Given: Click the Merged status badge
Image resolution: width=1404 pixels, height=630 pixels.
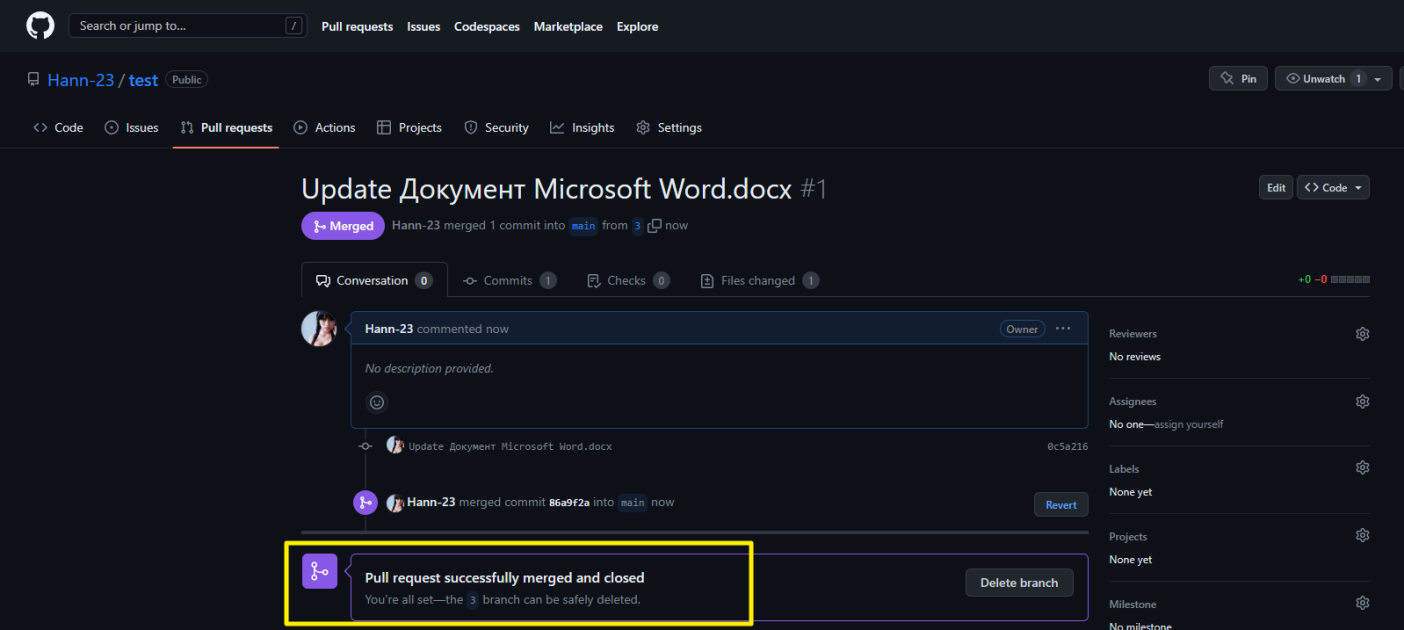Looking at the screenshot, I should click(x=343, y=226).
